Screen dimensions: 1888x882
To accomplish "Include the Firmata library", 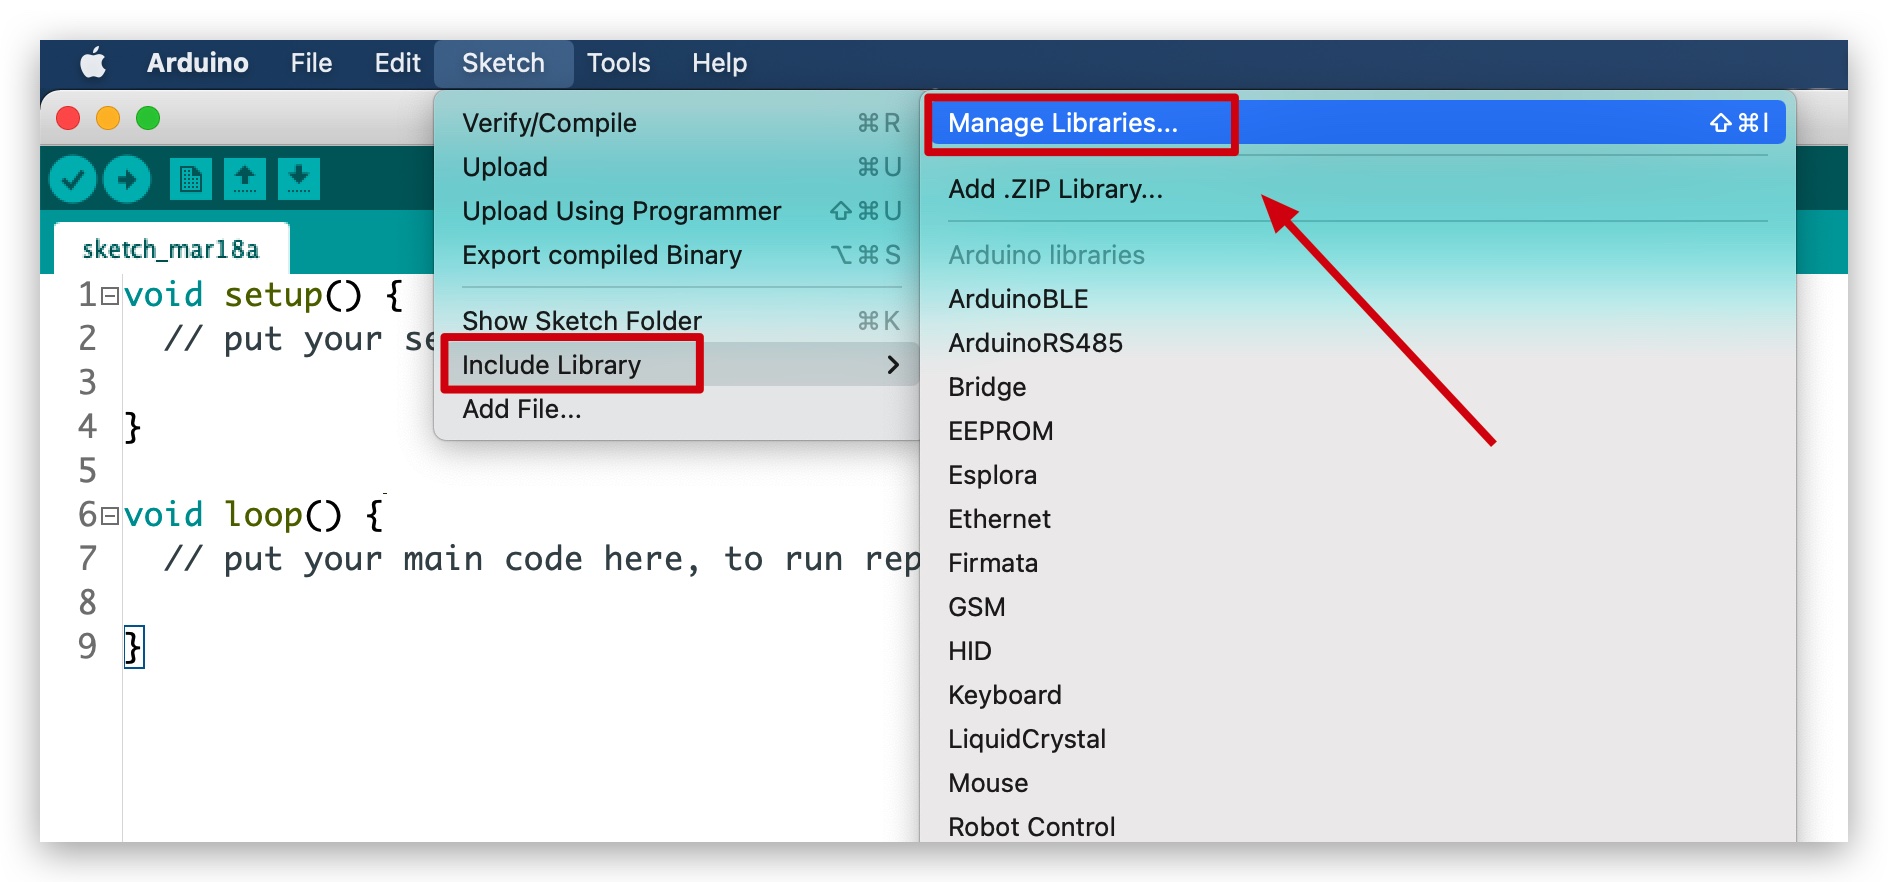I will tap(1358, 563).
